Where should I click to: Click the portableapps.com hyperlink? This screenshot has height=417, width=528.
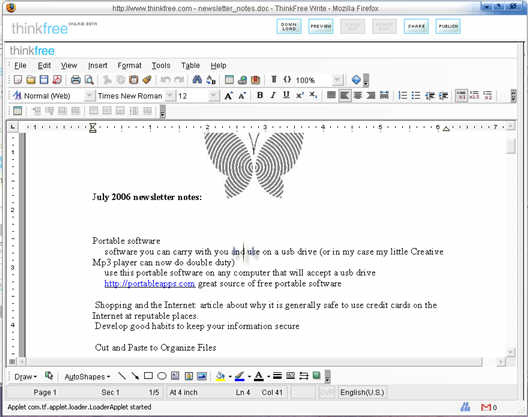click(150, 284)
